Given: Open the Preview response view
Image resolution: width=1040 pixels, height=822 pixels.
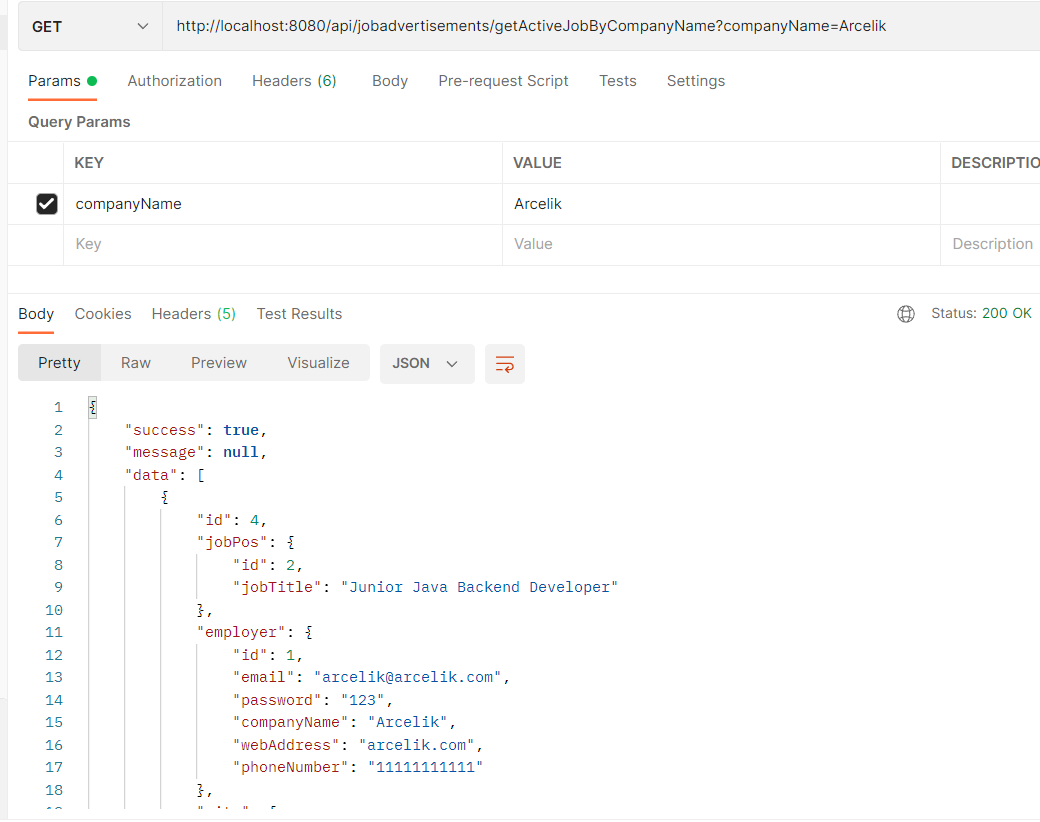Looking at the screenshot, I should click(x=218, y=363).
